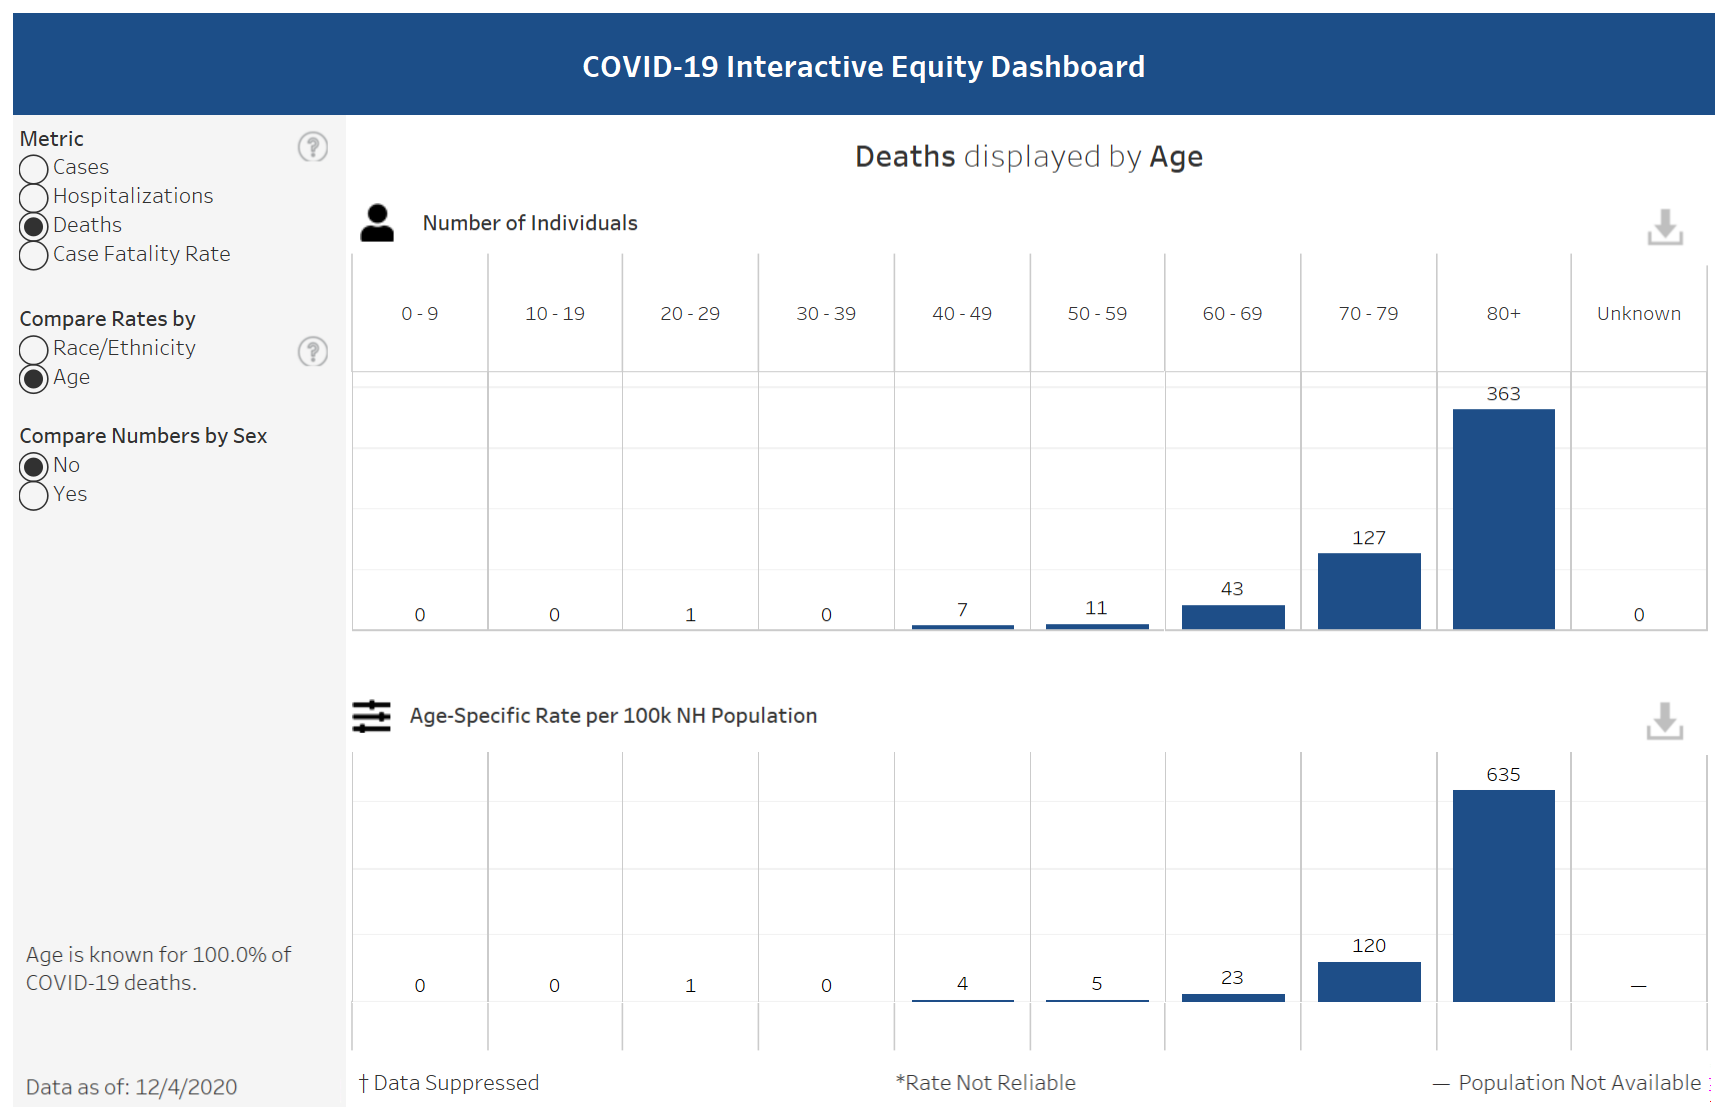The width and height of the screenshot is (1728, 1120).
Task: Compare rates by Race/Ethnicity
Action: tap(34, 350)
